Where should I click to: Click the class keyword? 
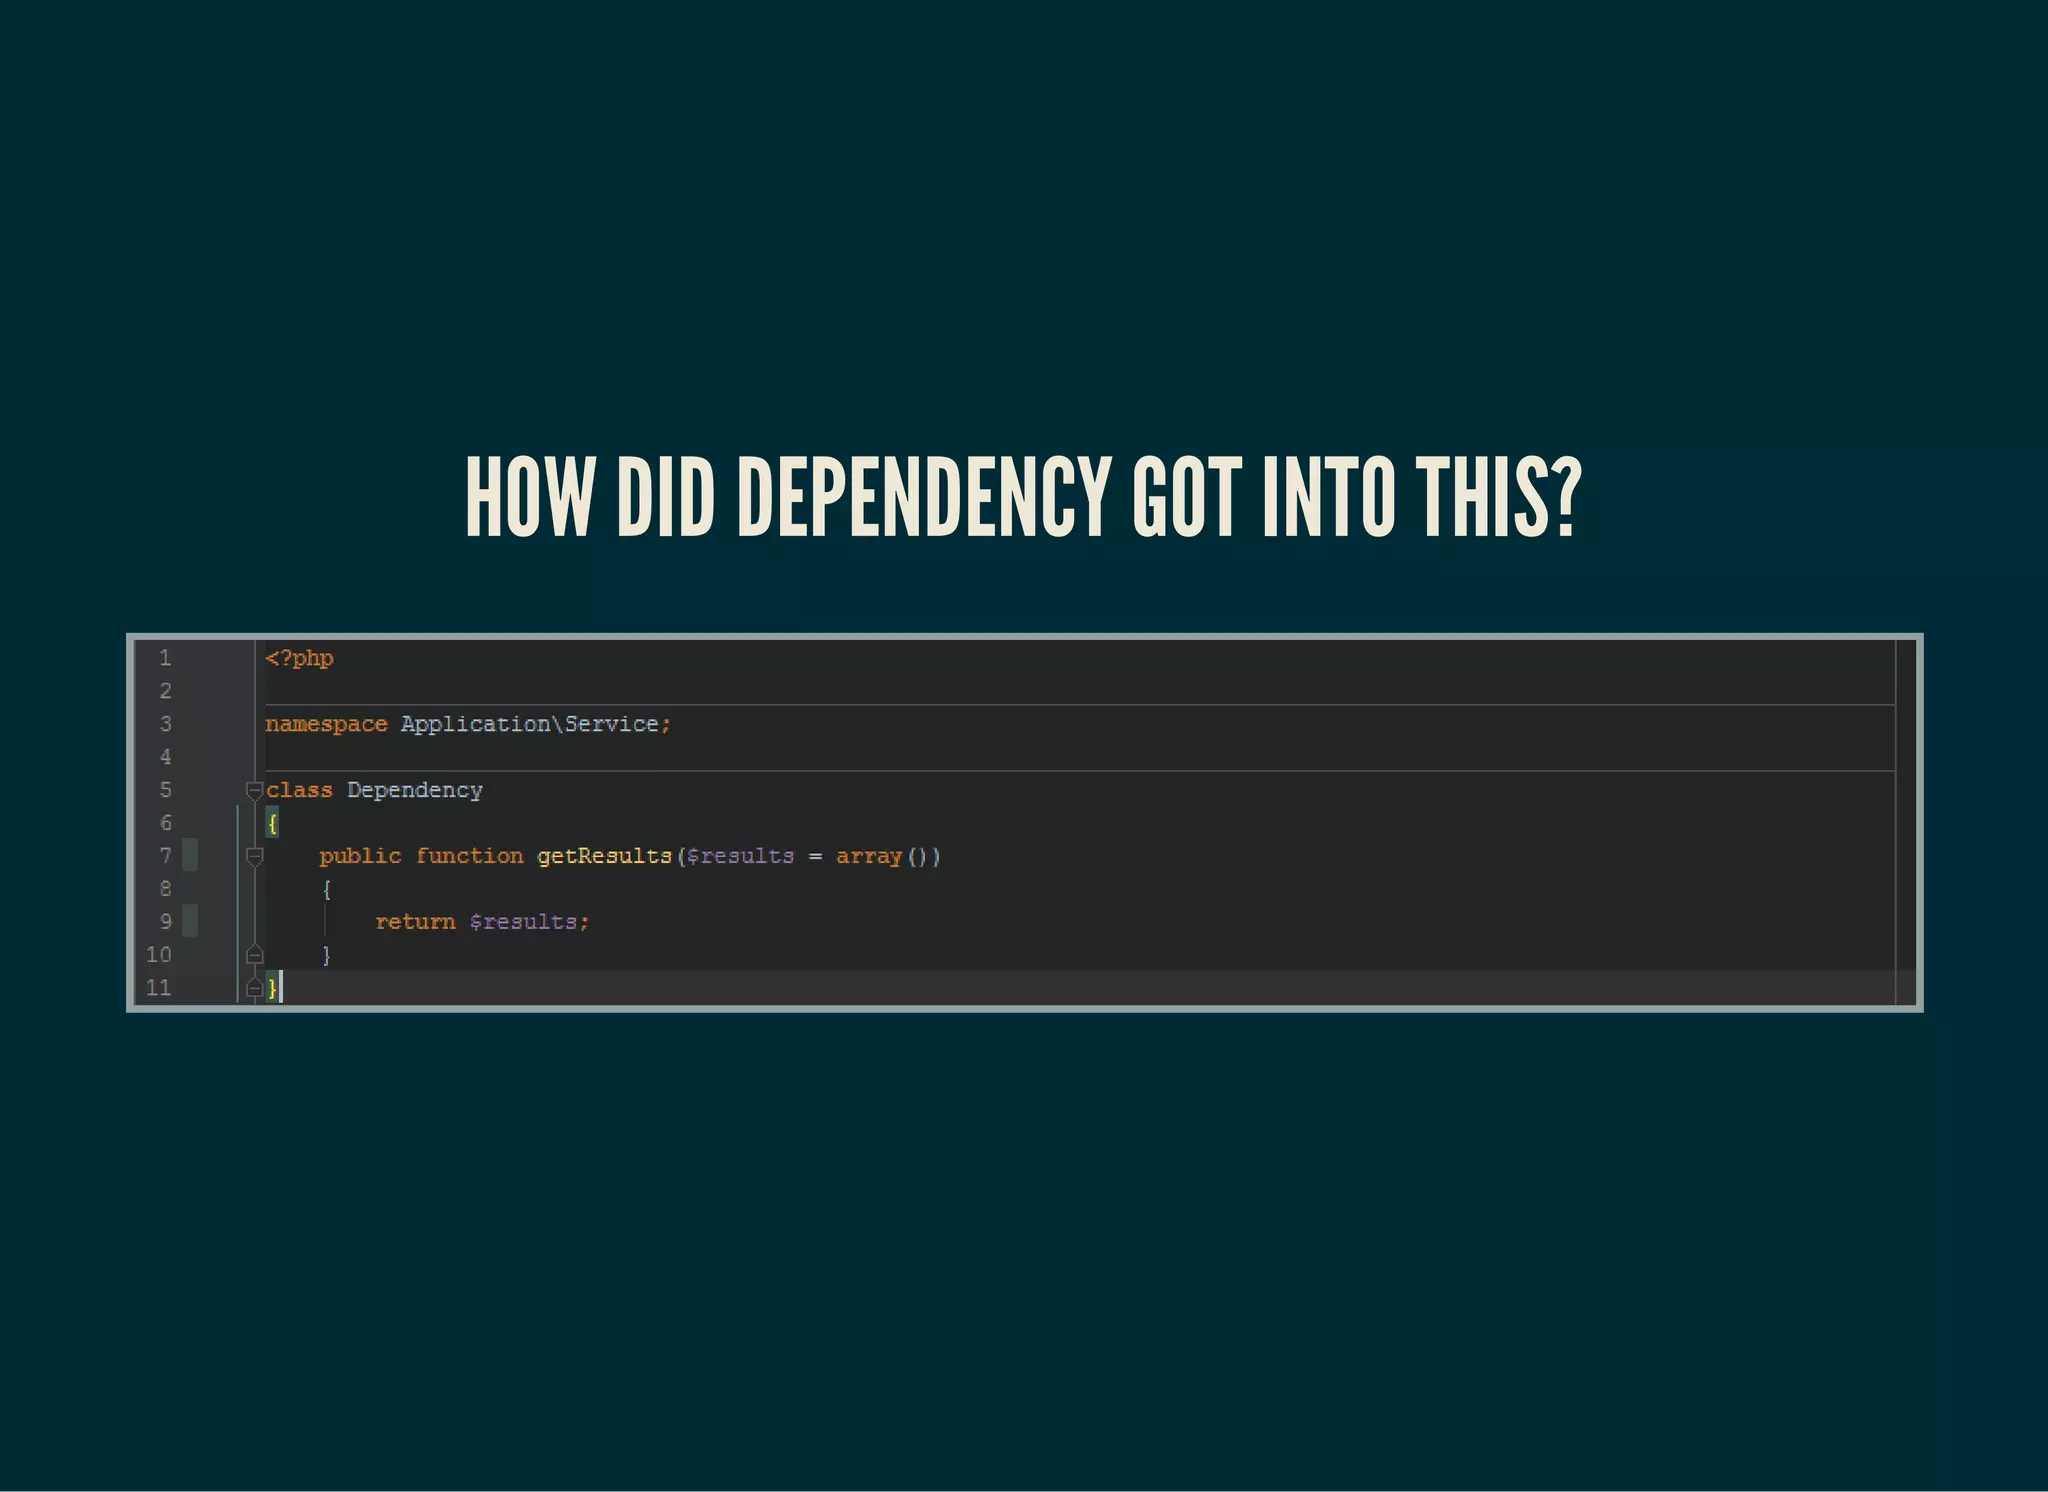coord(299,790)
